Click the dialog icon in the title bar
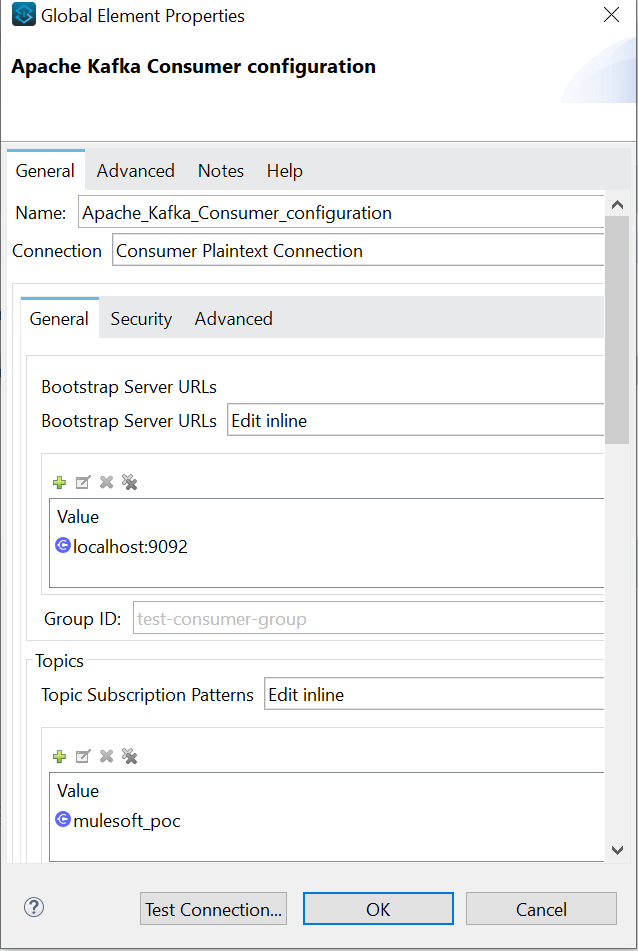This screenshot has width=638, height=951. point(22,15)
